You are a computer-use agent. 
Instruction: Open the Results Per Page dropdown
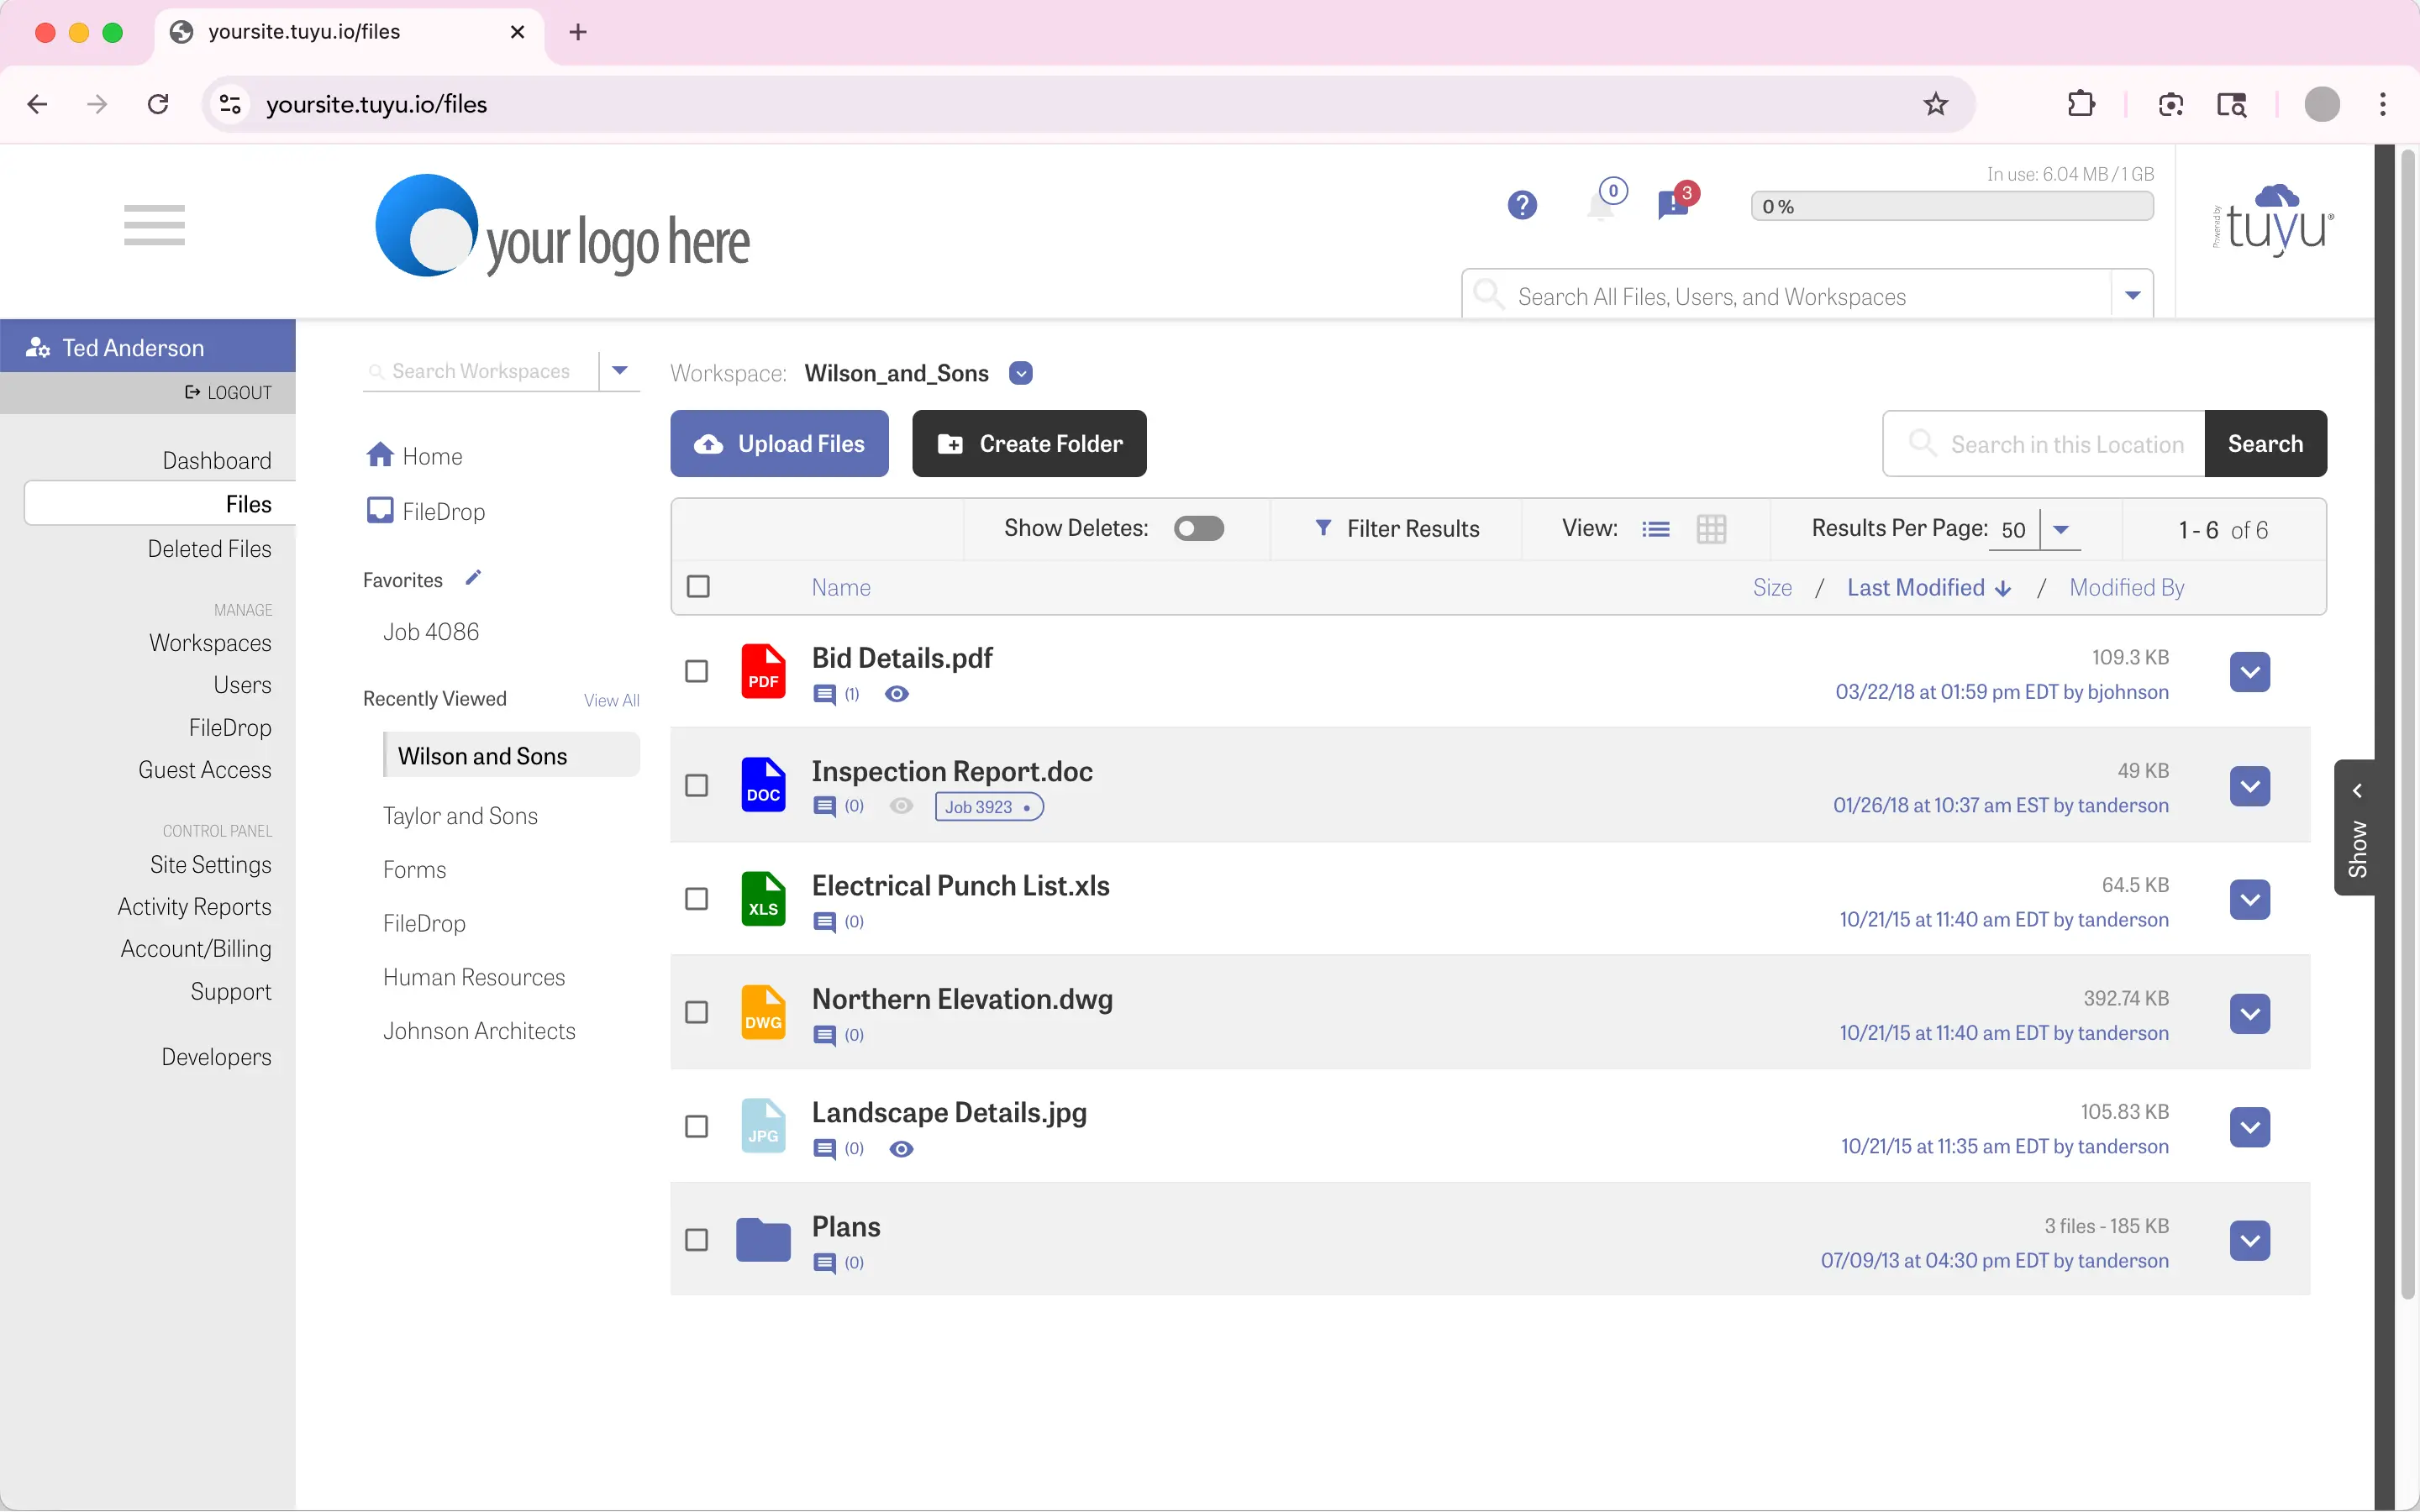tap(2060, 529)
